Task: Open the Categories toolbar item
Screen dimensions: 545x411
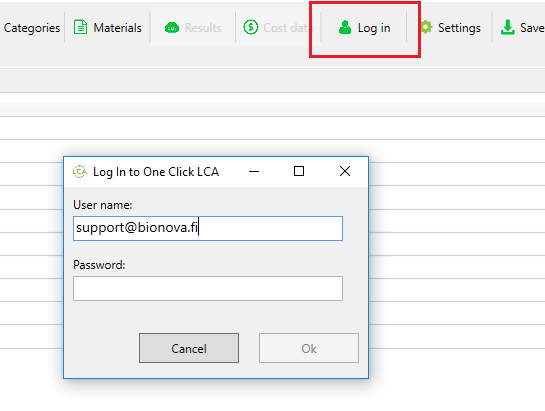Action: pos(32,28)
